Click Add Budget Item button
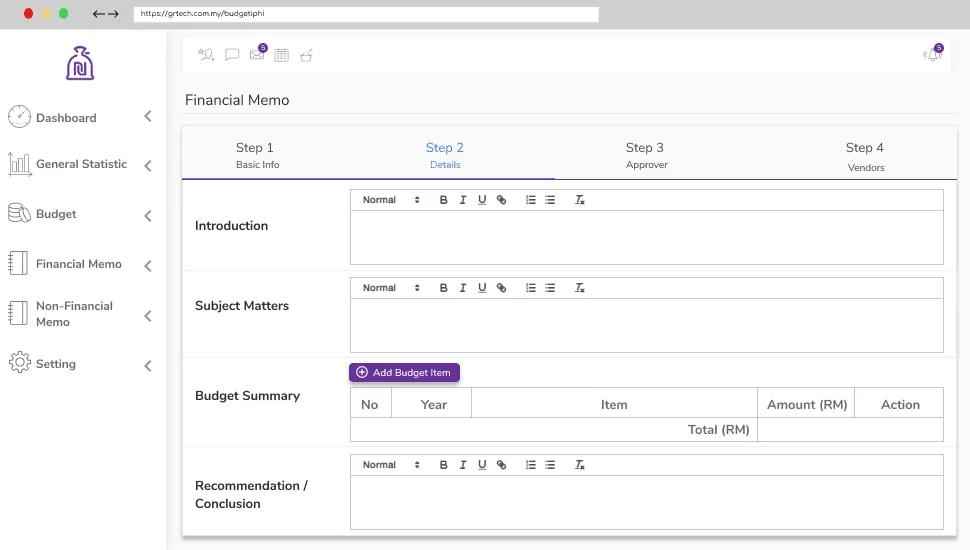Viewport: 970px width, 550px height. (404, 372)
